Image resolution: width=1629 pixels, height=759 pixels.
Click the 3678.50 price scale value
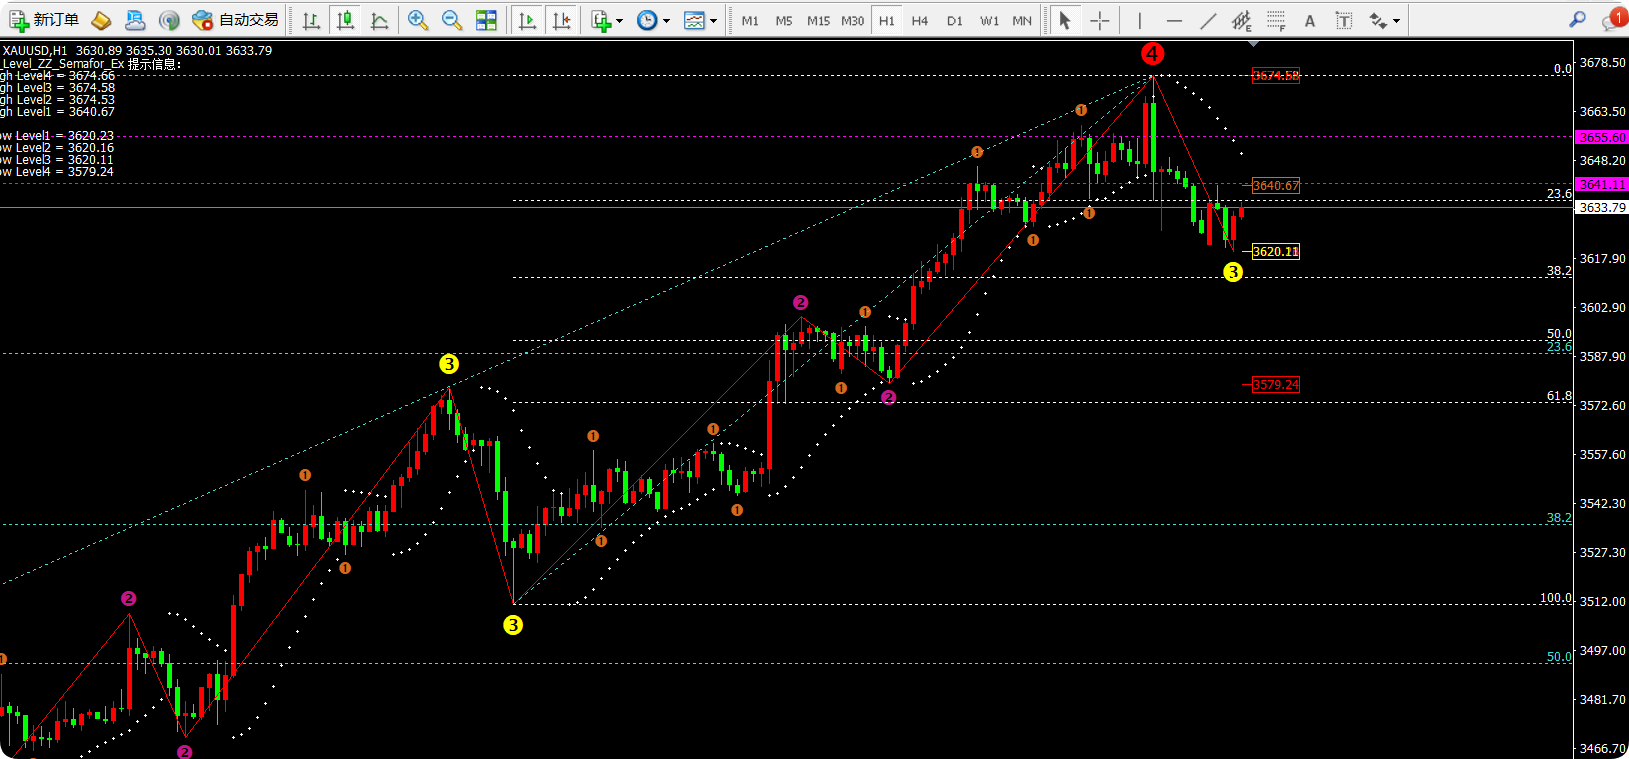(x=1602, y=62)
